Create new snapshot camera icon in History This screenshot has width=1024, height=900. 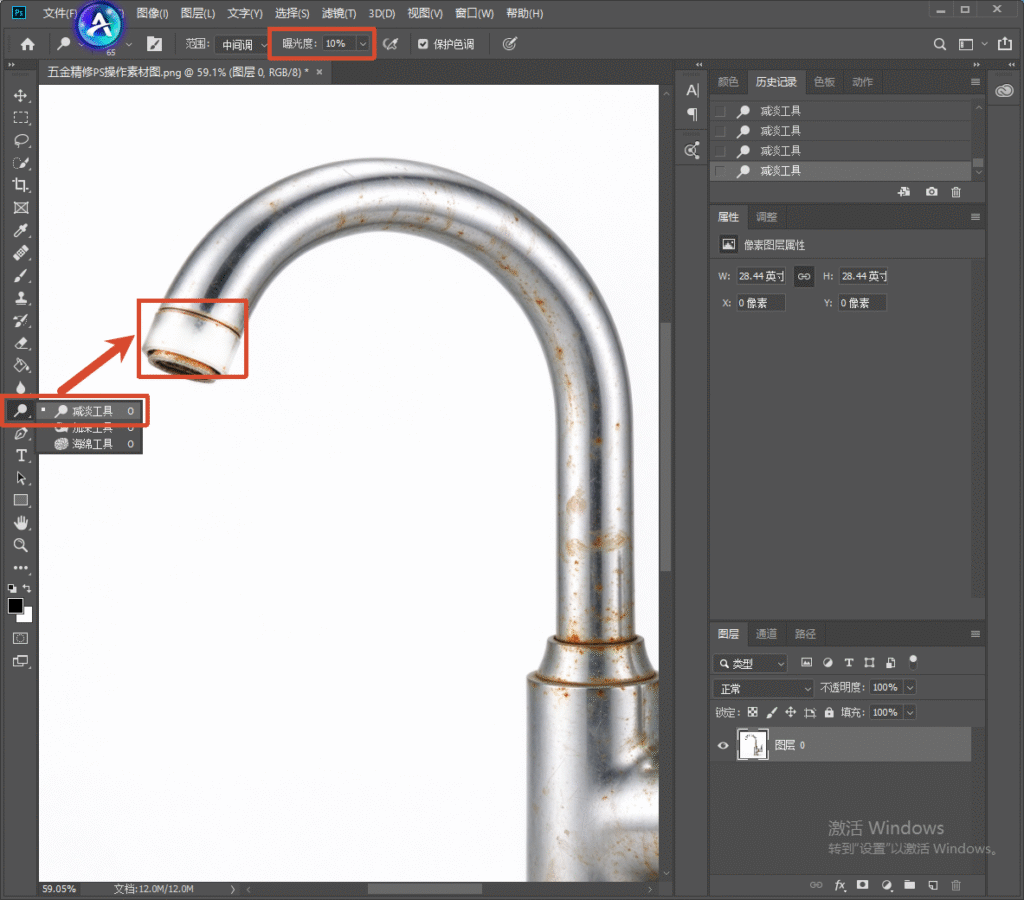click(x=931, y=191)
